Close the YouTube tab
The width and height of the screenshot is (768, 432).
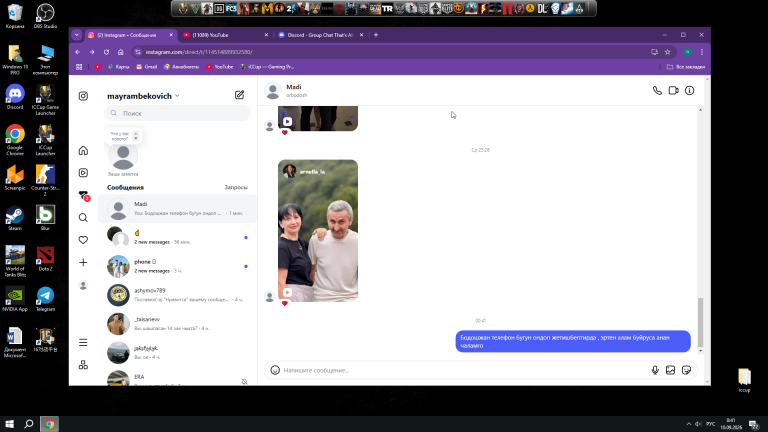[x=266, y=35]
